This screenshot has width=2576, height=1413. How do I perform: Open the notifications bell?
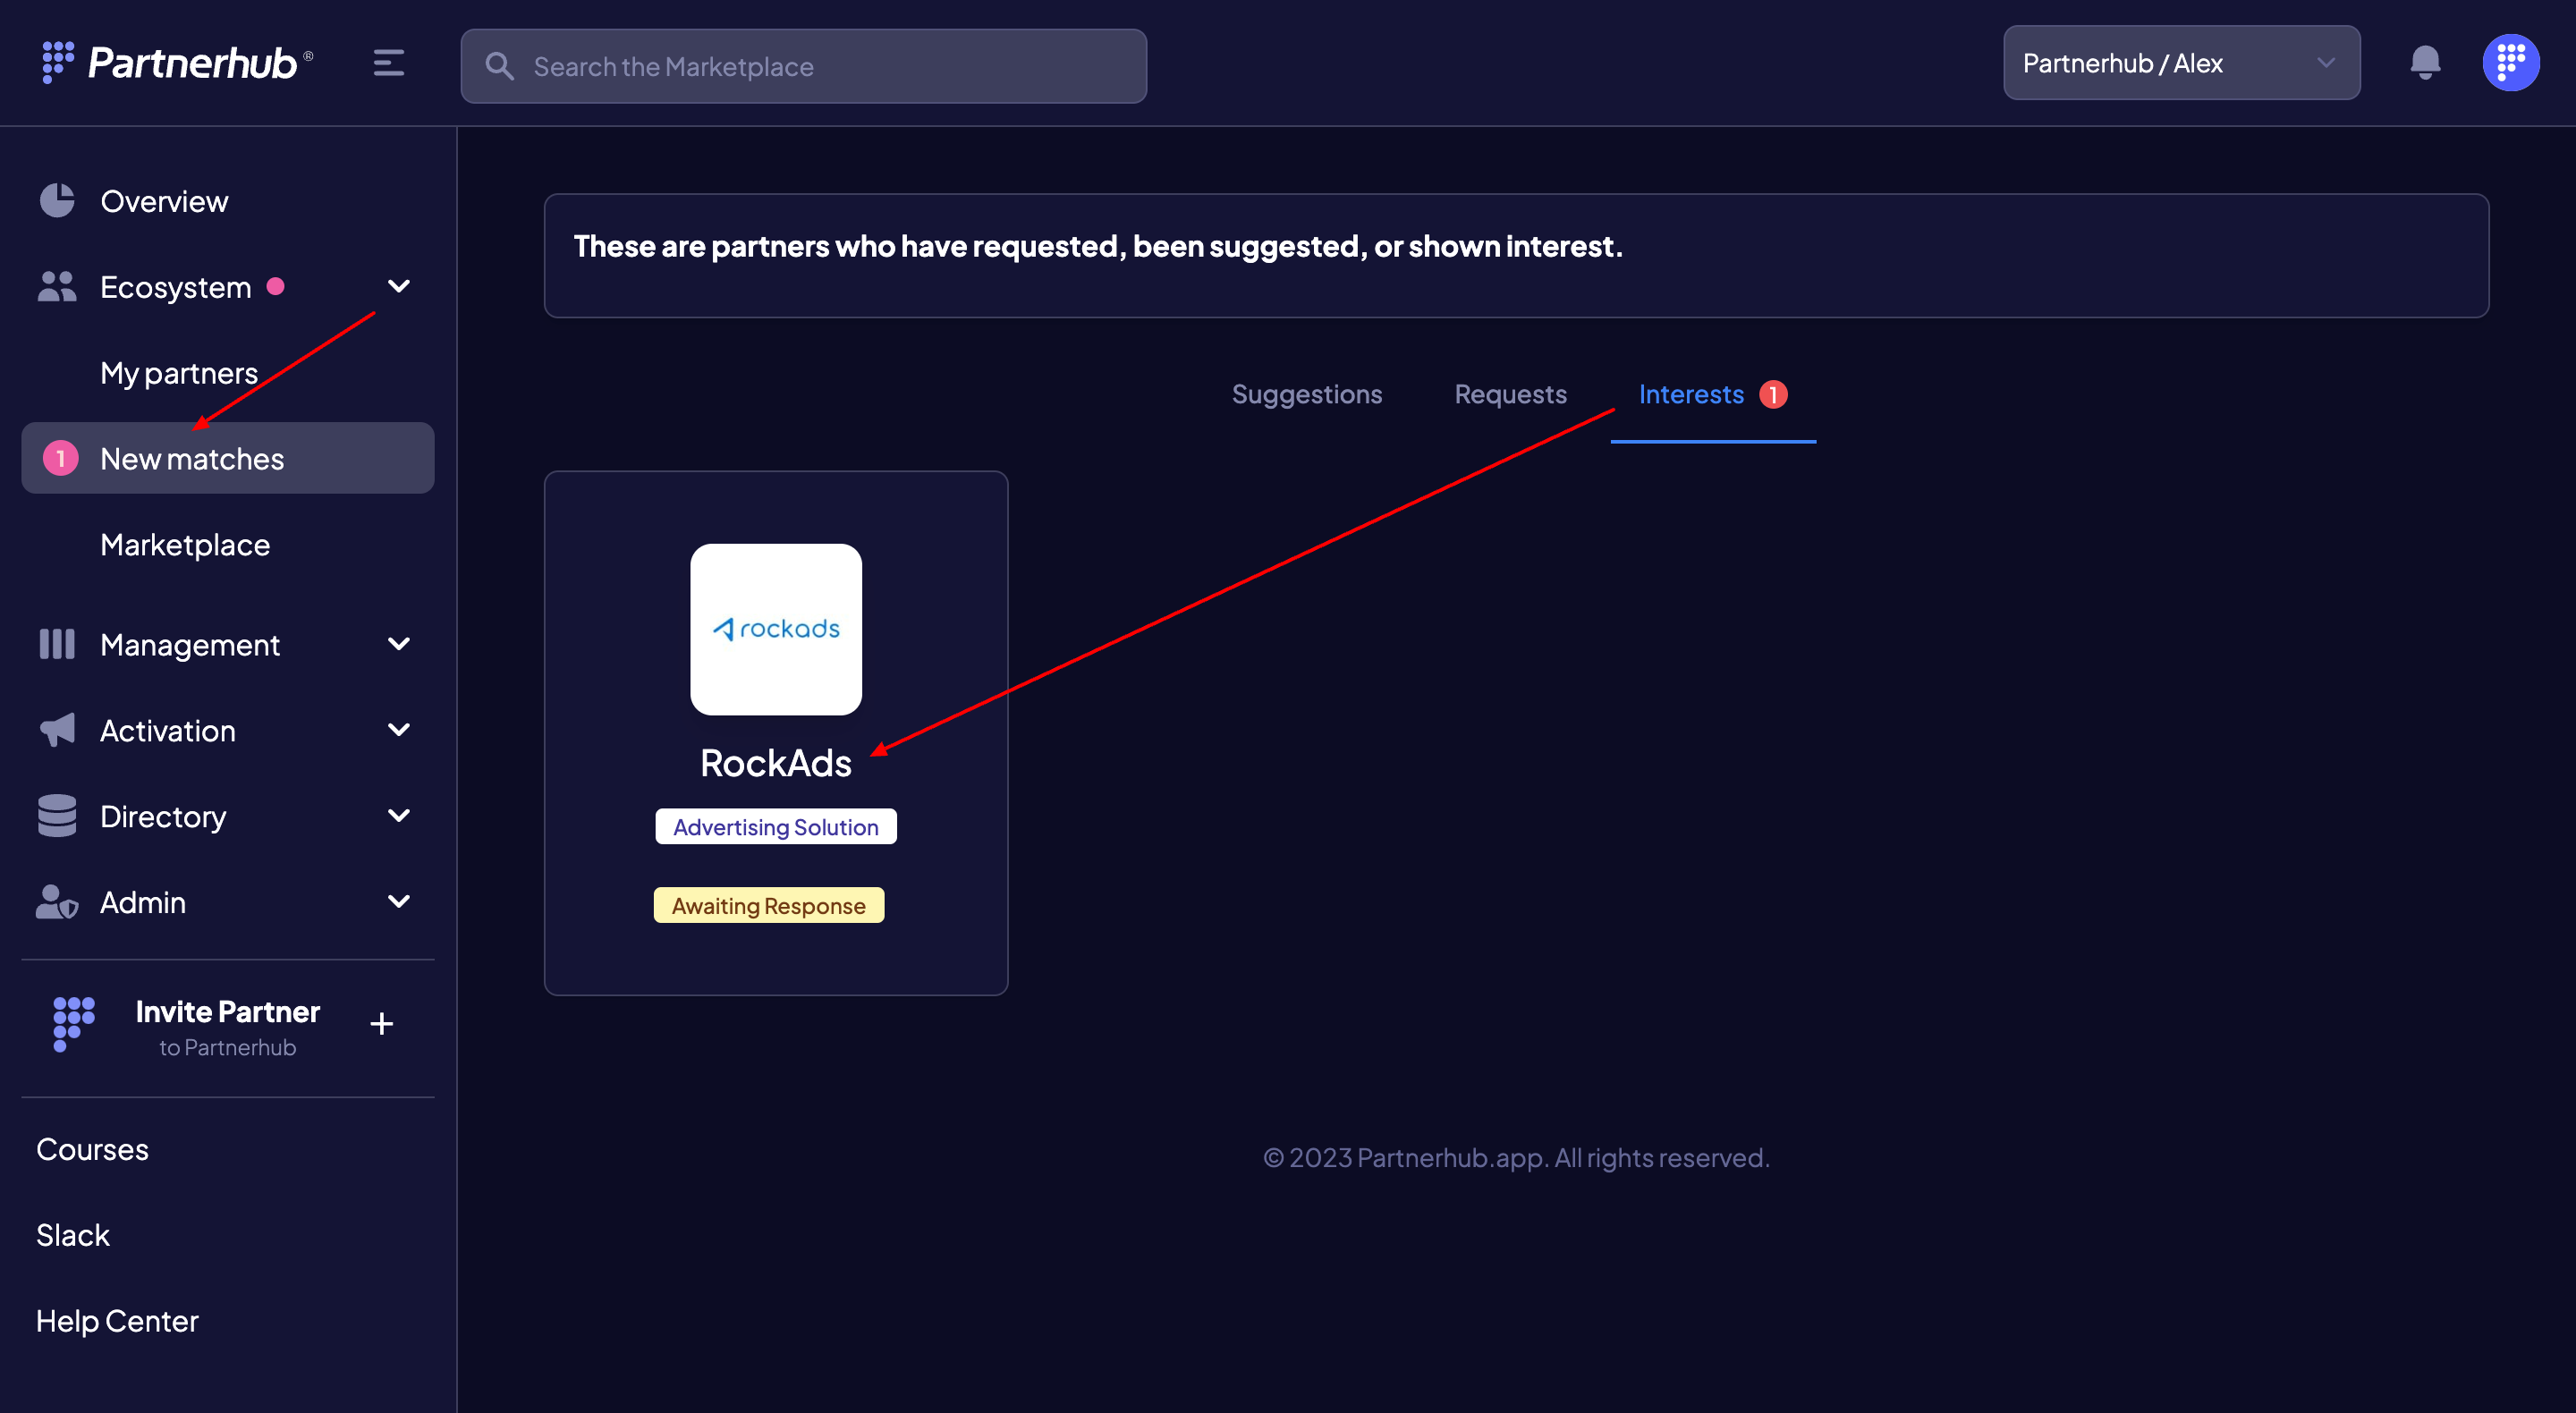(2425, 63)
